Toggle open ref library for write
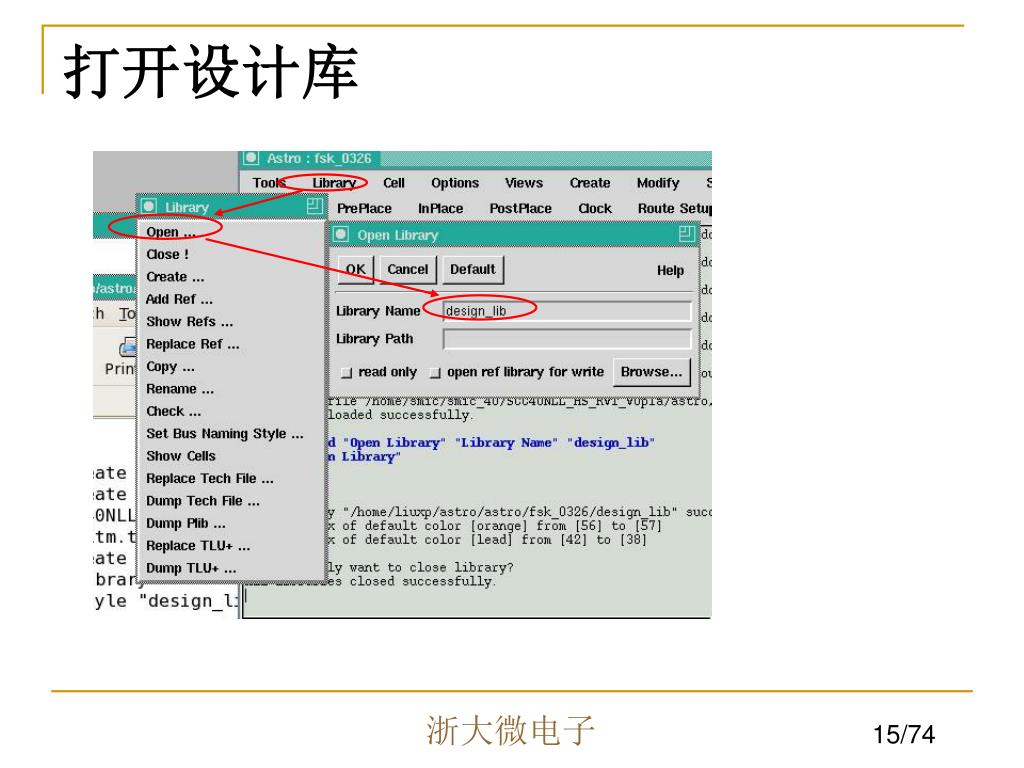 [x=435, y=373]
